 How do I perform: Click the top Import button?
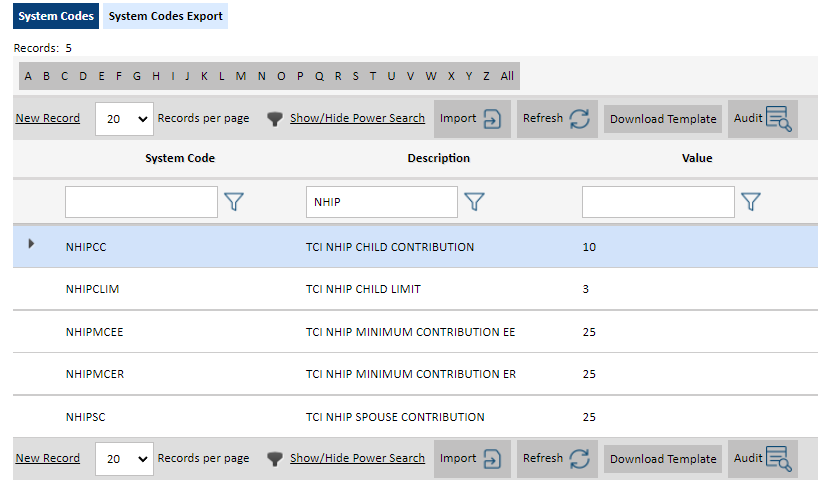point(472,119)
